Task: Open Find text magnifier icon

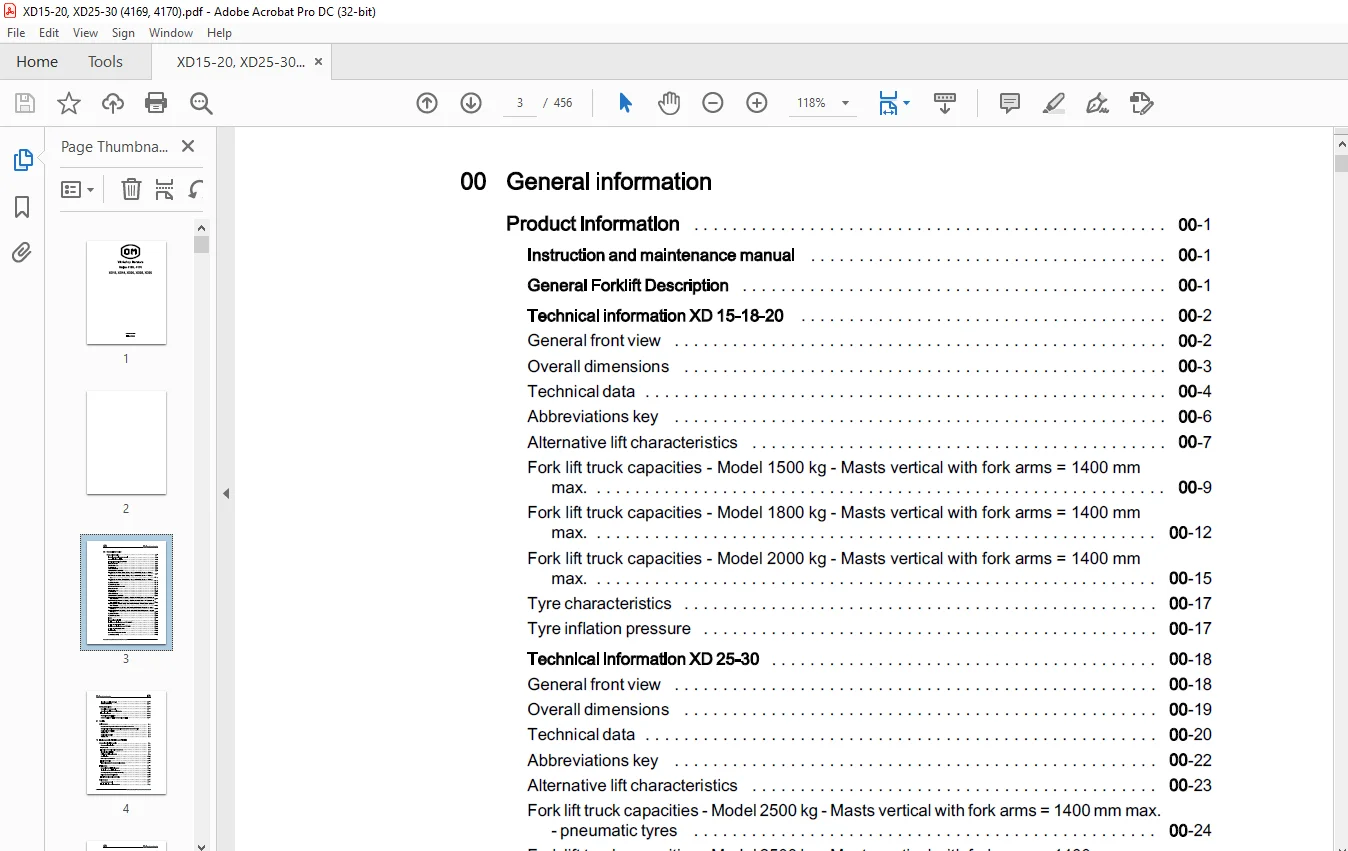Action: coord(201,103)
